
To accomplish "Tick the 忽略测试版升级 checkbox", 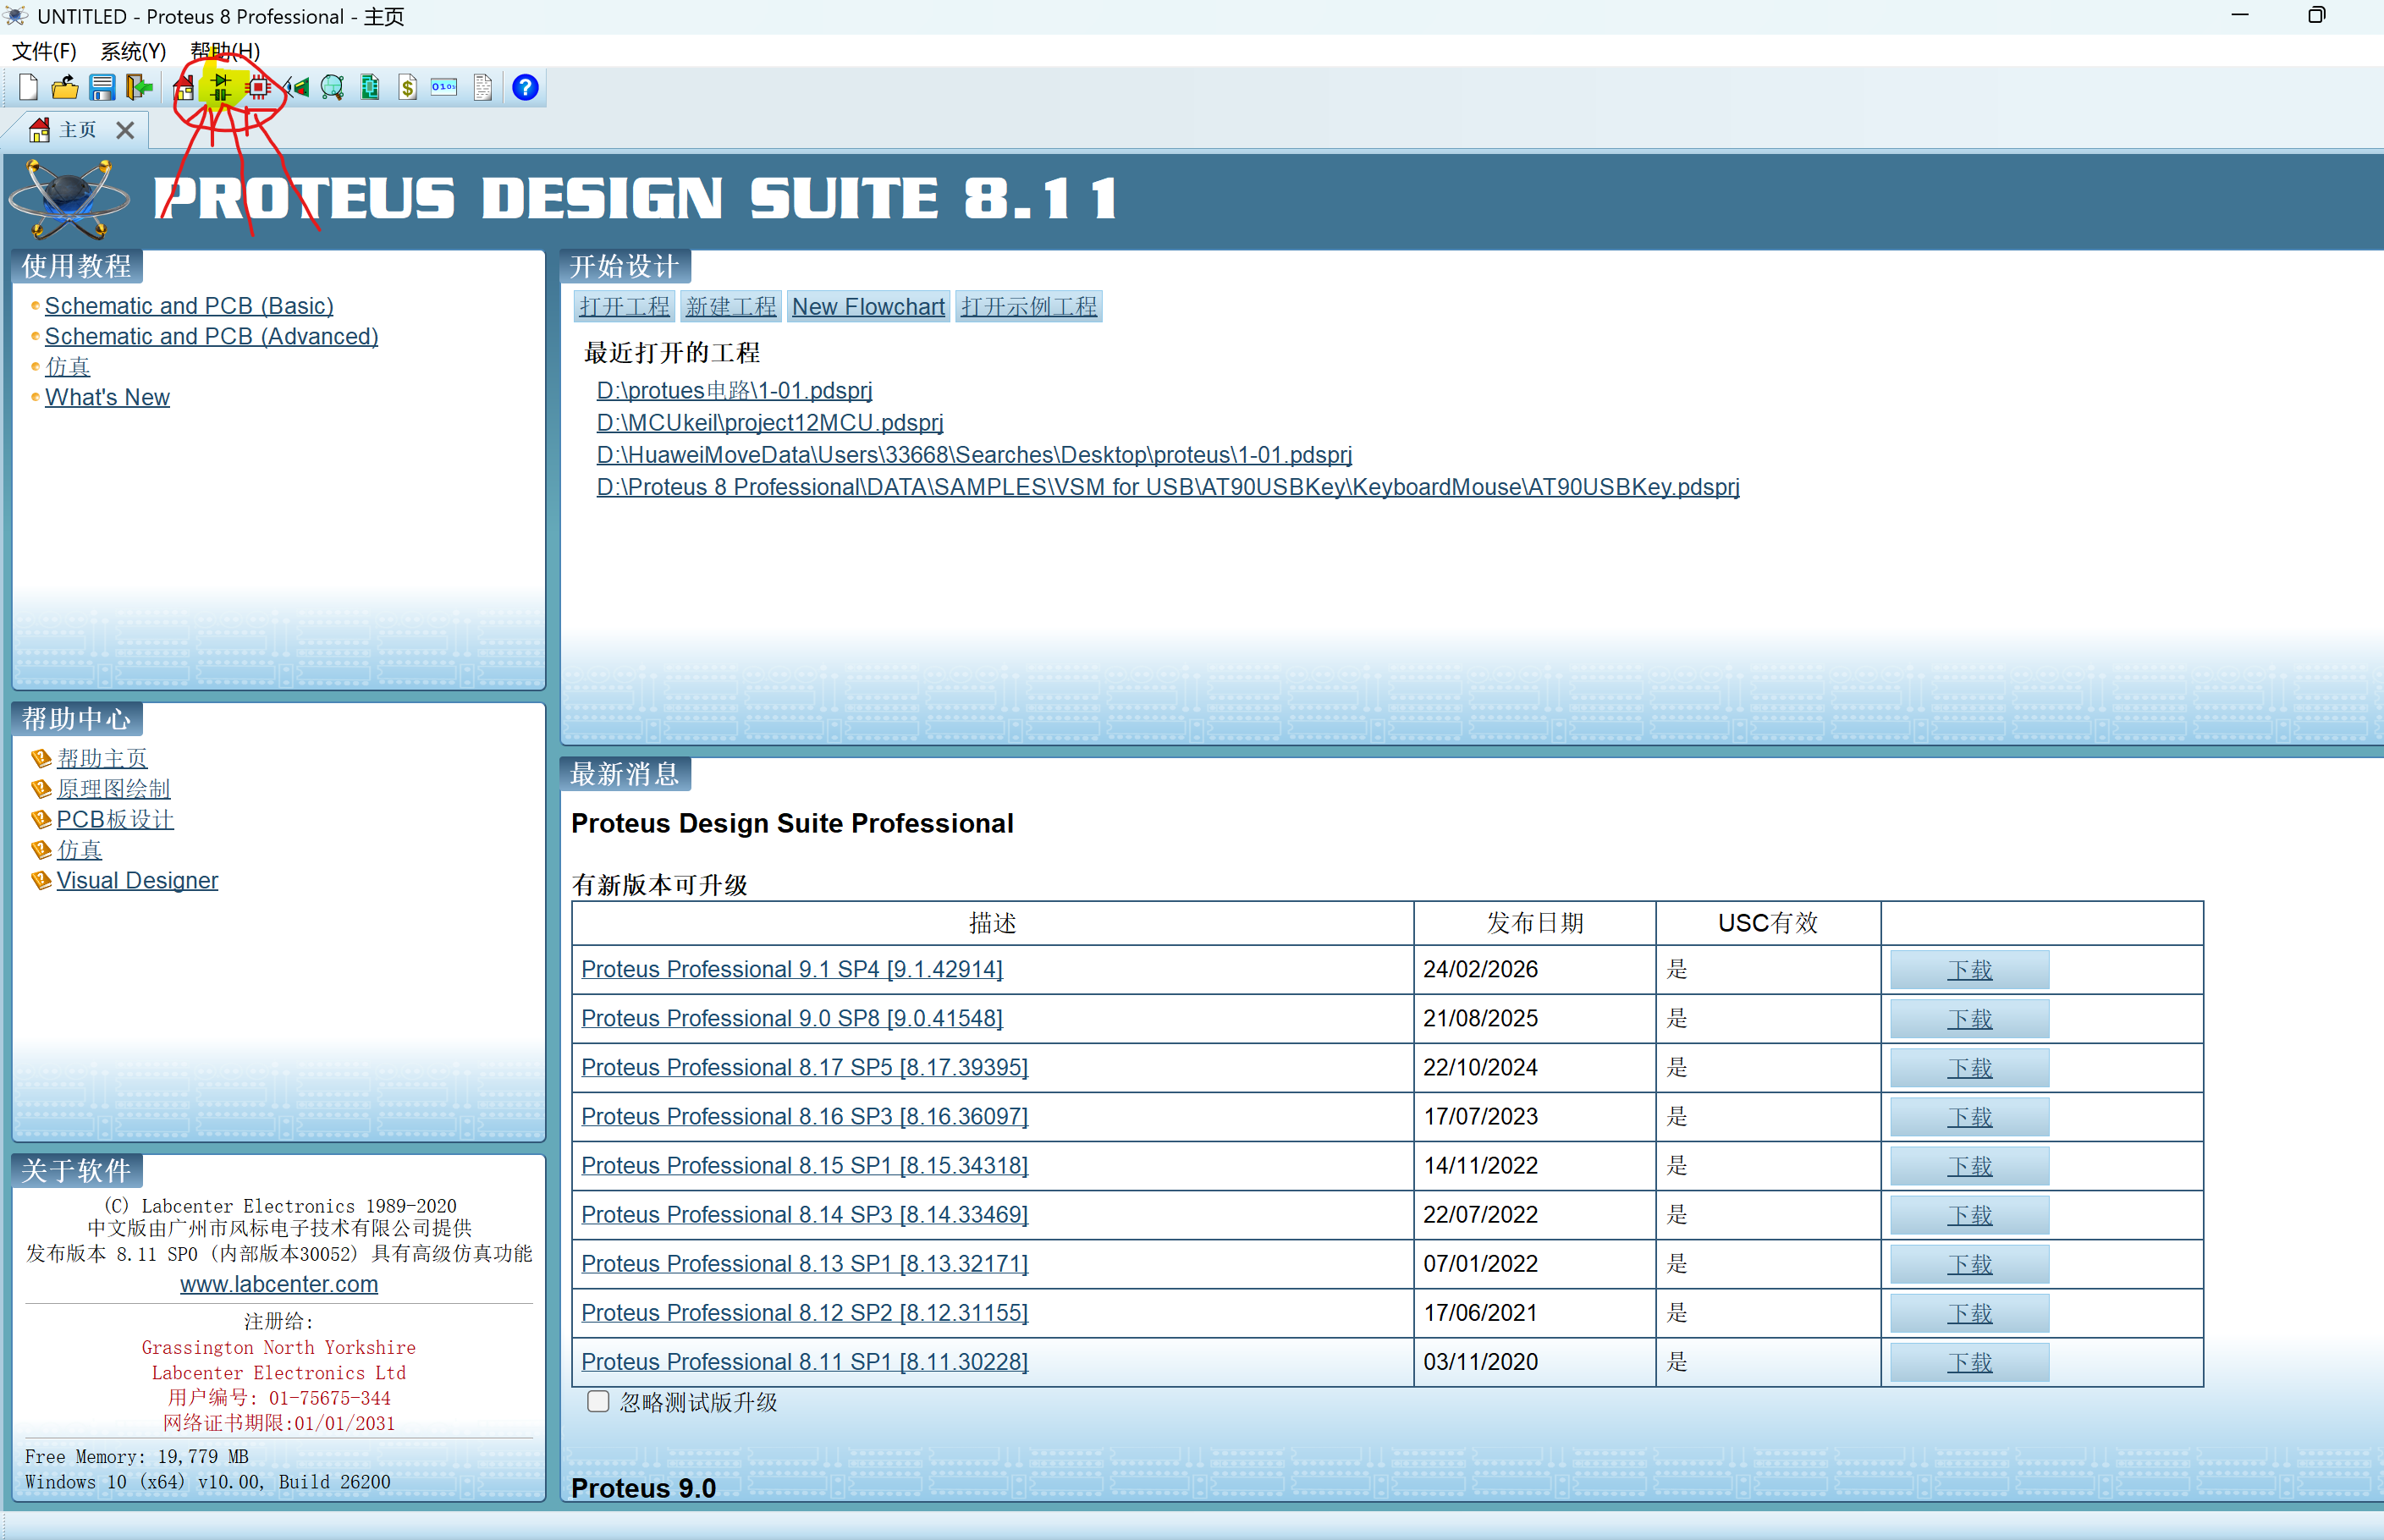I will click(x=598, y=1402).
